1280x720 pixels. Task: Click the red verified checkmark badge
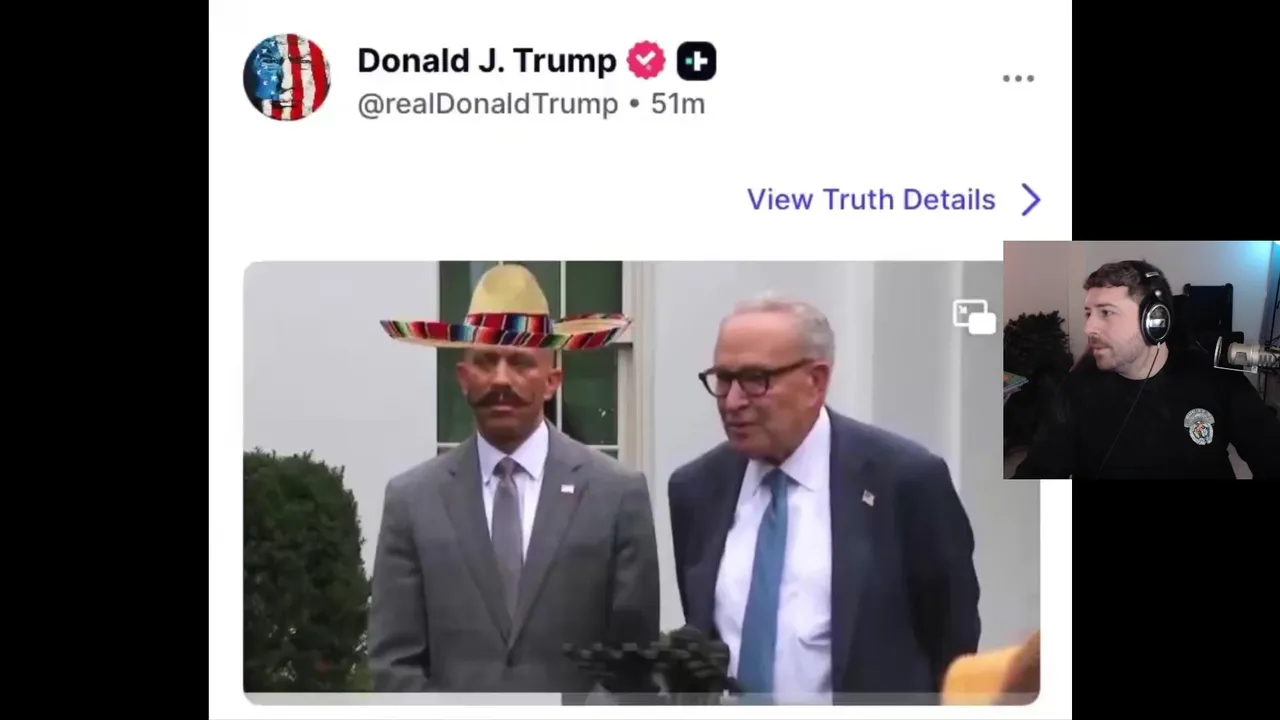(646, 61)
